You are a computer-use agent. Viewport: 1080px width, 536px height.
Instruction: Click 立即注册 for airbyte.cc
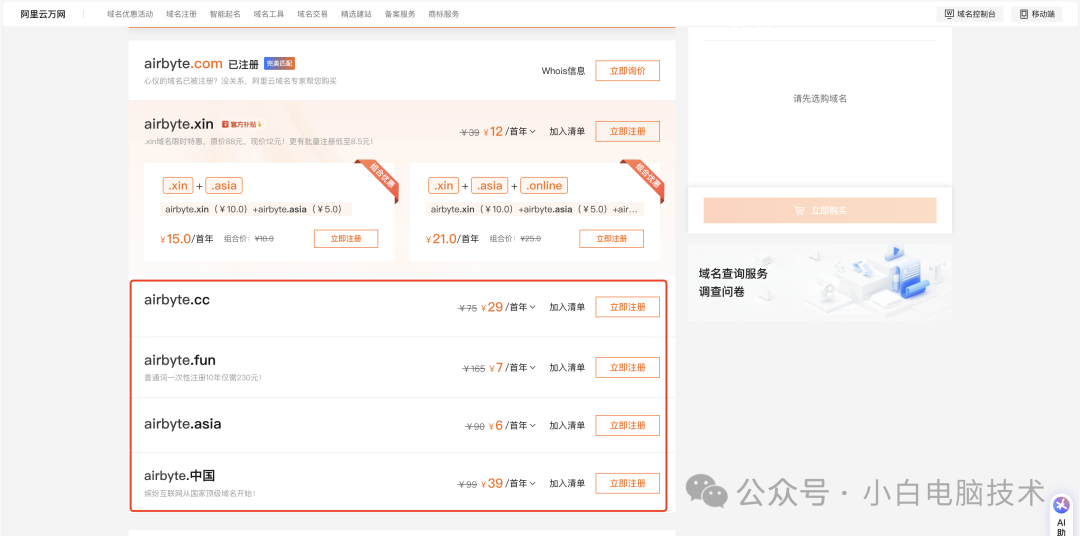point(627,307)
